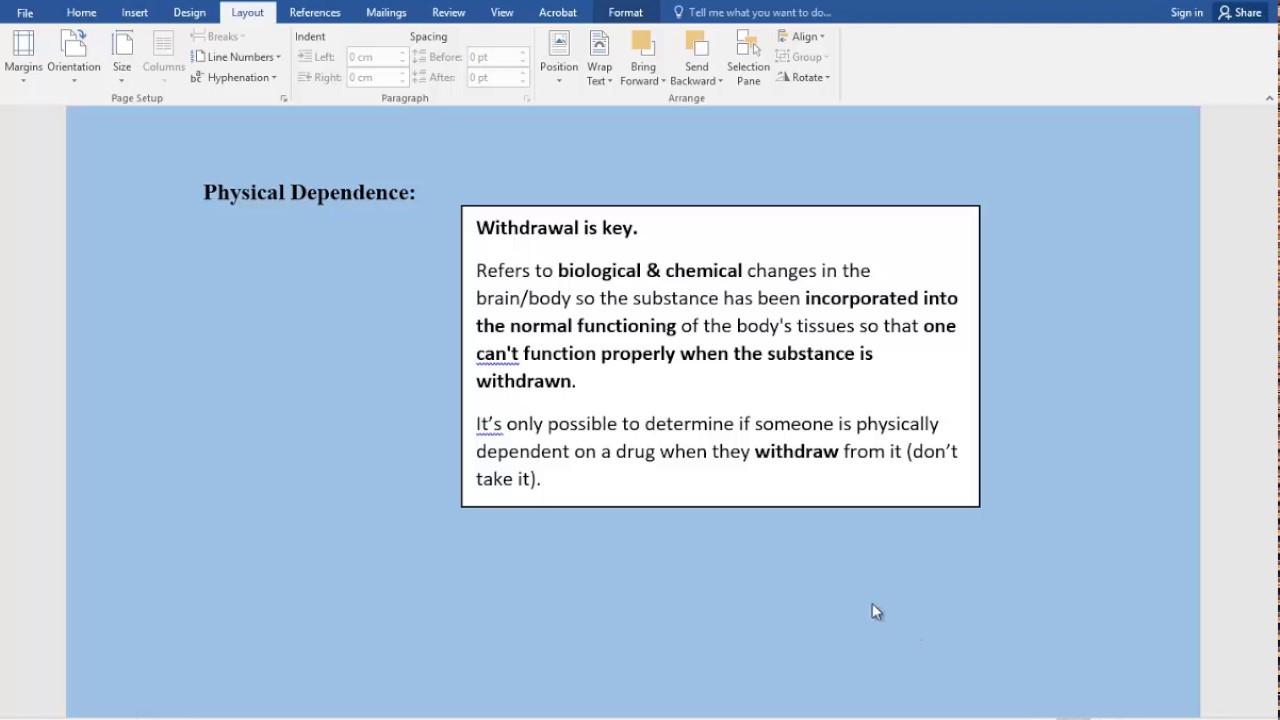Open the object Position gallery
The width and height of the screenshot is (1280, 720).
[559, 57]
